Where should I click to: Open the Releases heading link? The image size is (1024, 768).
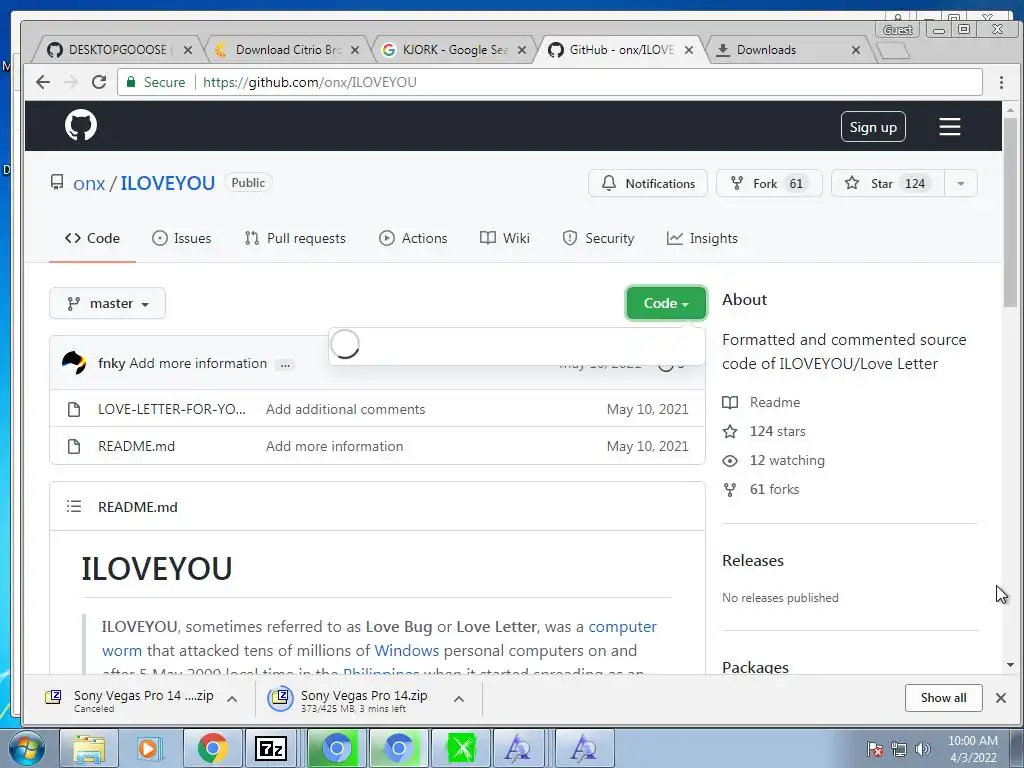coord(753,561)
